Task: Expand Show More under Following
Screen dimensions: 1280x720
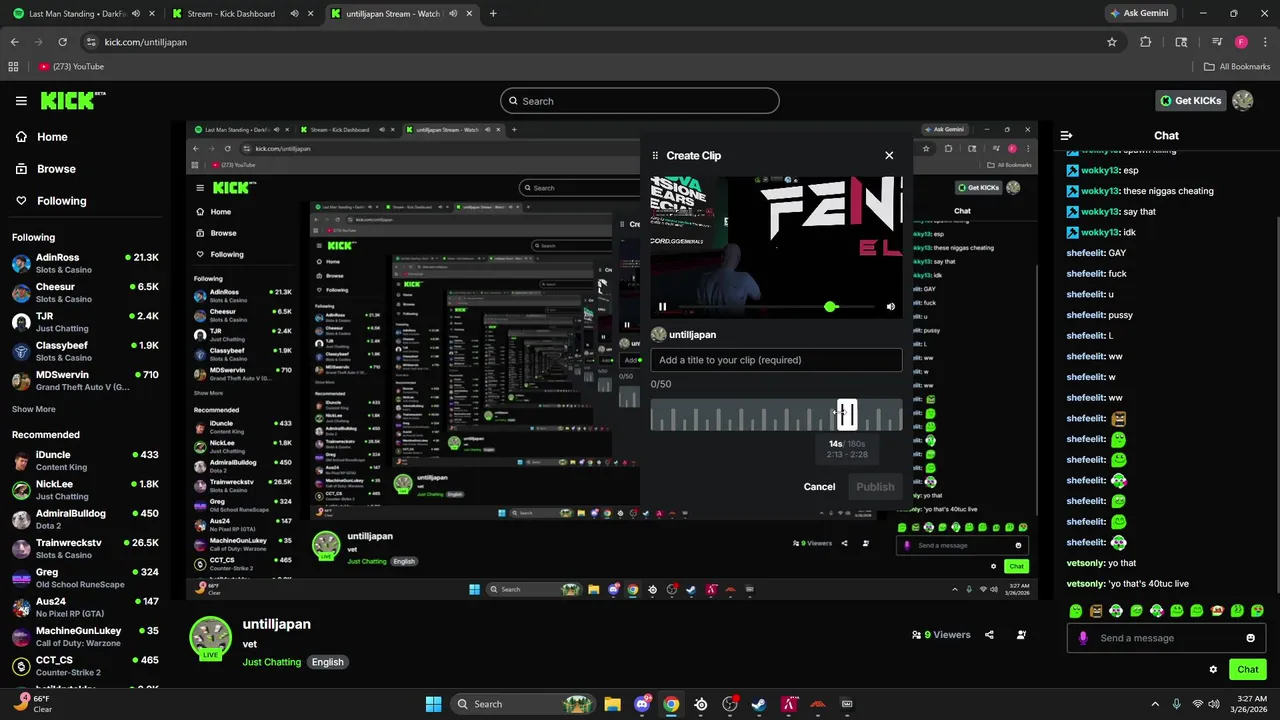Action: click(x=34, y=409)
